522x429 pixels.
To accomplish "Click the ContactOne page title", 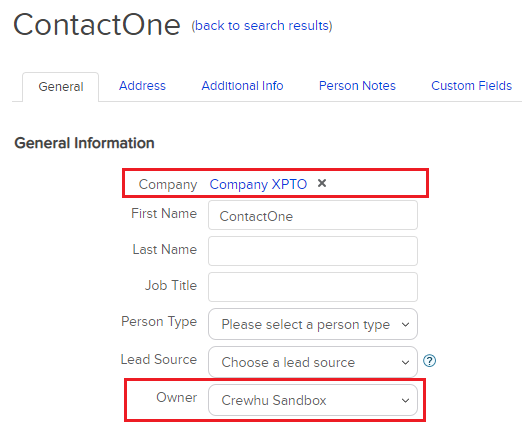I will pyautogui.click(x=97, y=25).
